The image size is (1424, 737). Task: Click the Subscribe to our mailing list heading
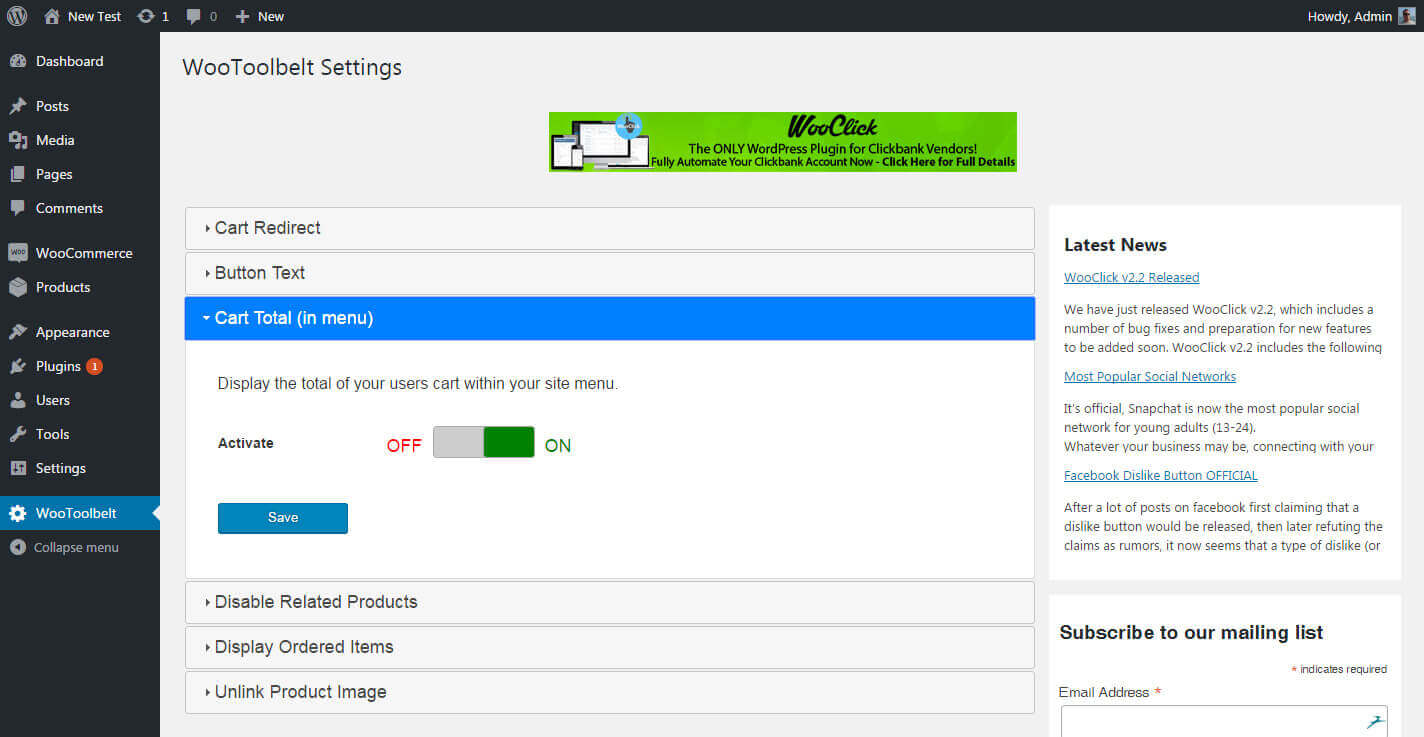(1191, 632)
